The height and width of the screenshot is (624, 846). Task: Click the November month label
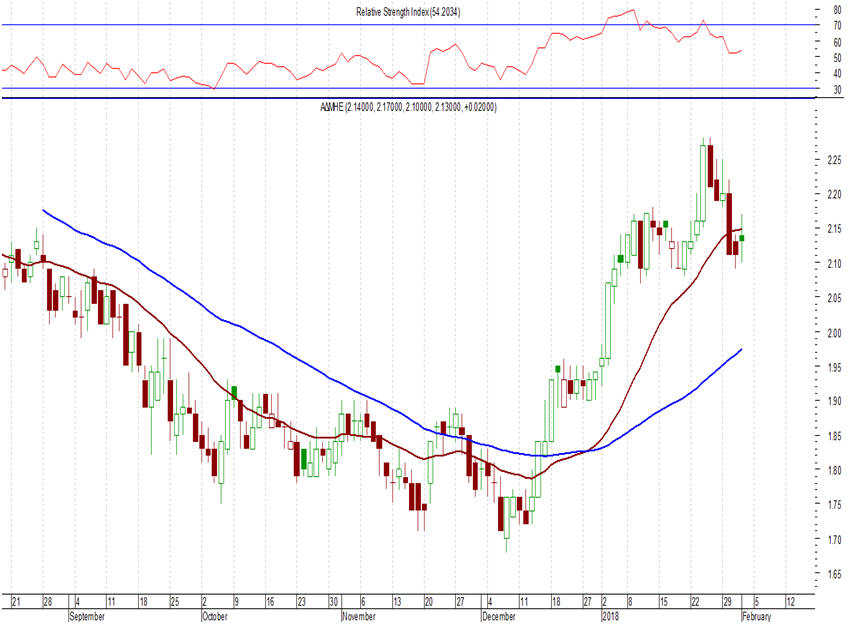coord(359,616)
